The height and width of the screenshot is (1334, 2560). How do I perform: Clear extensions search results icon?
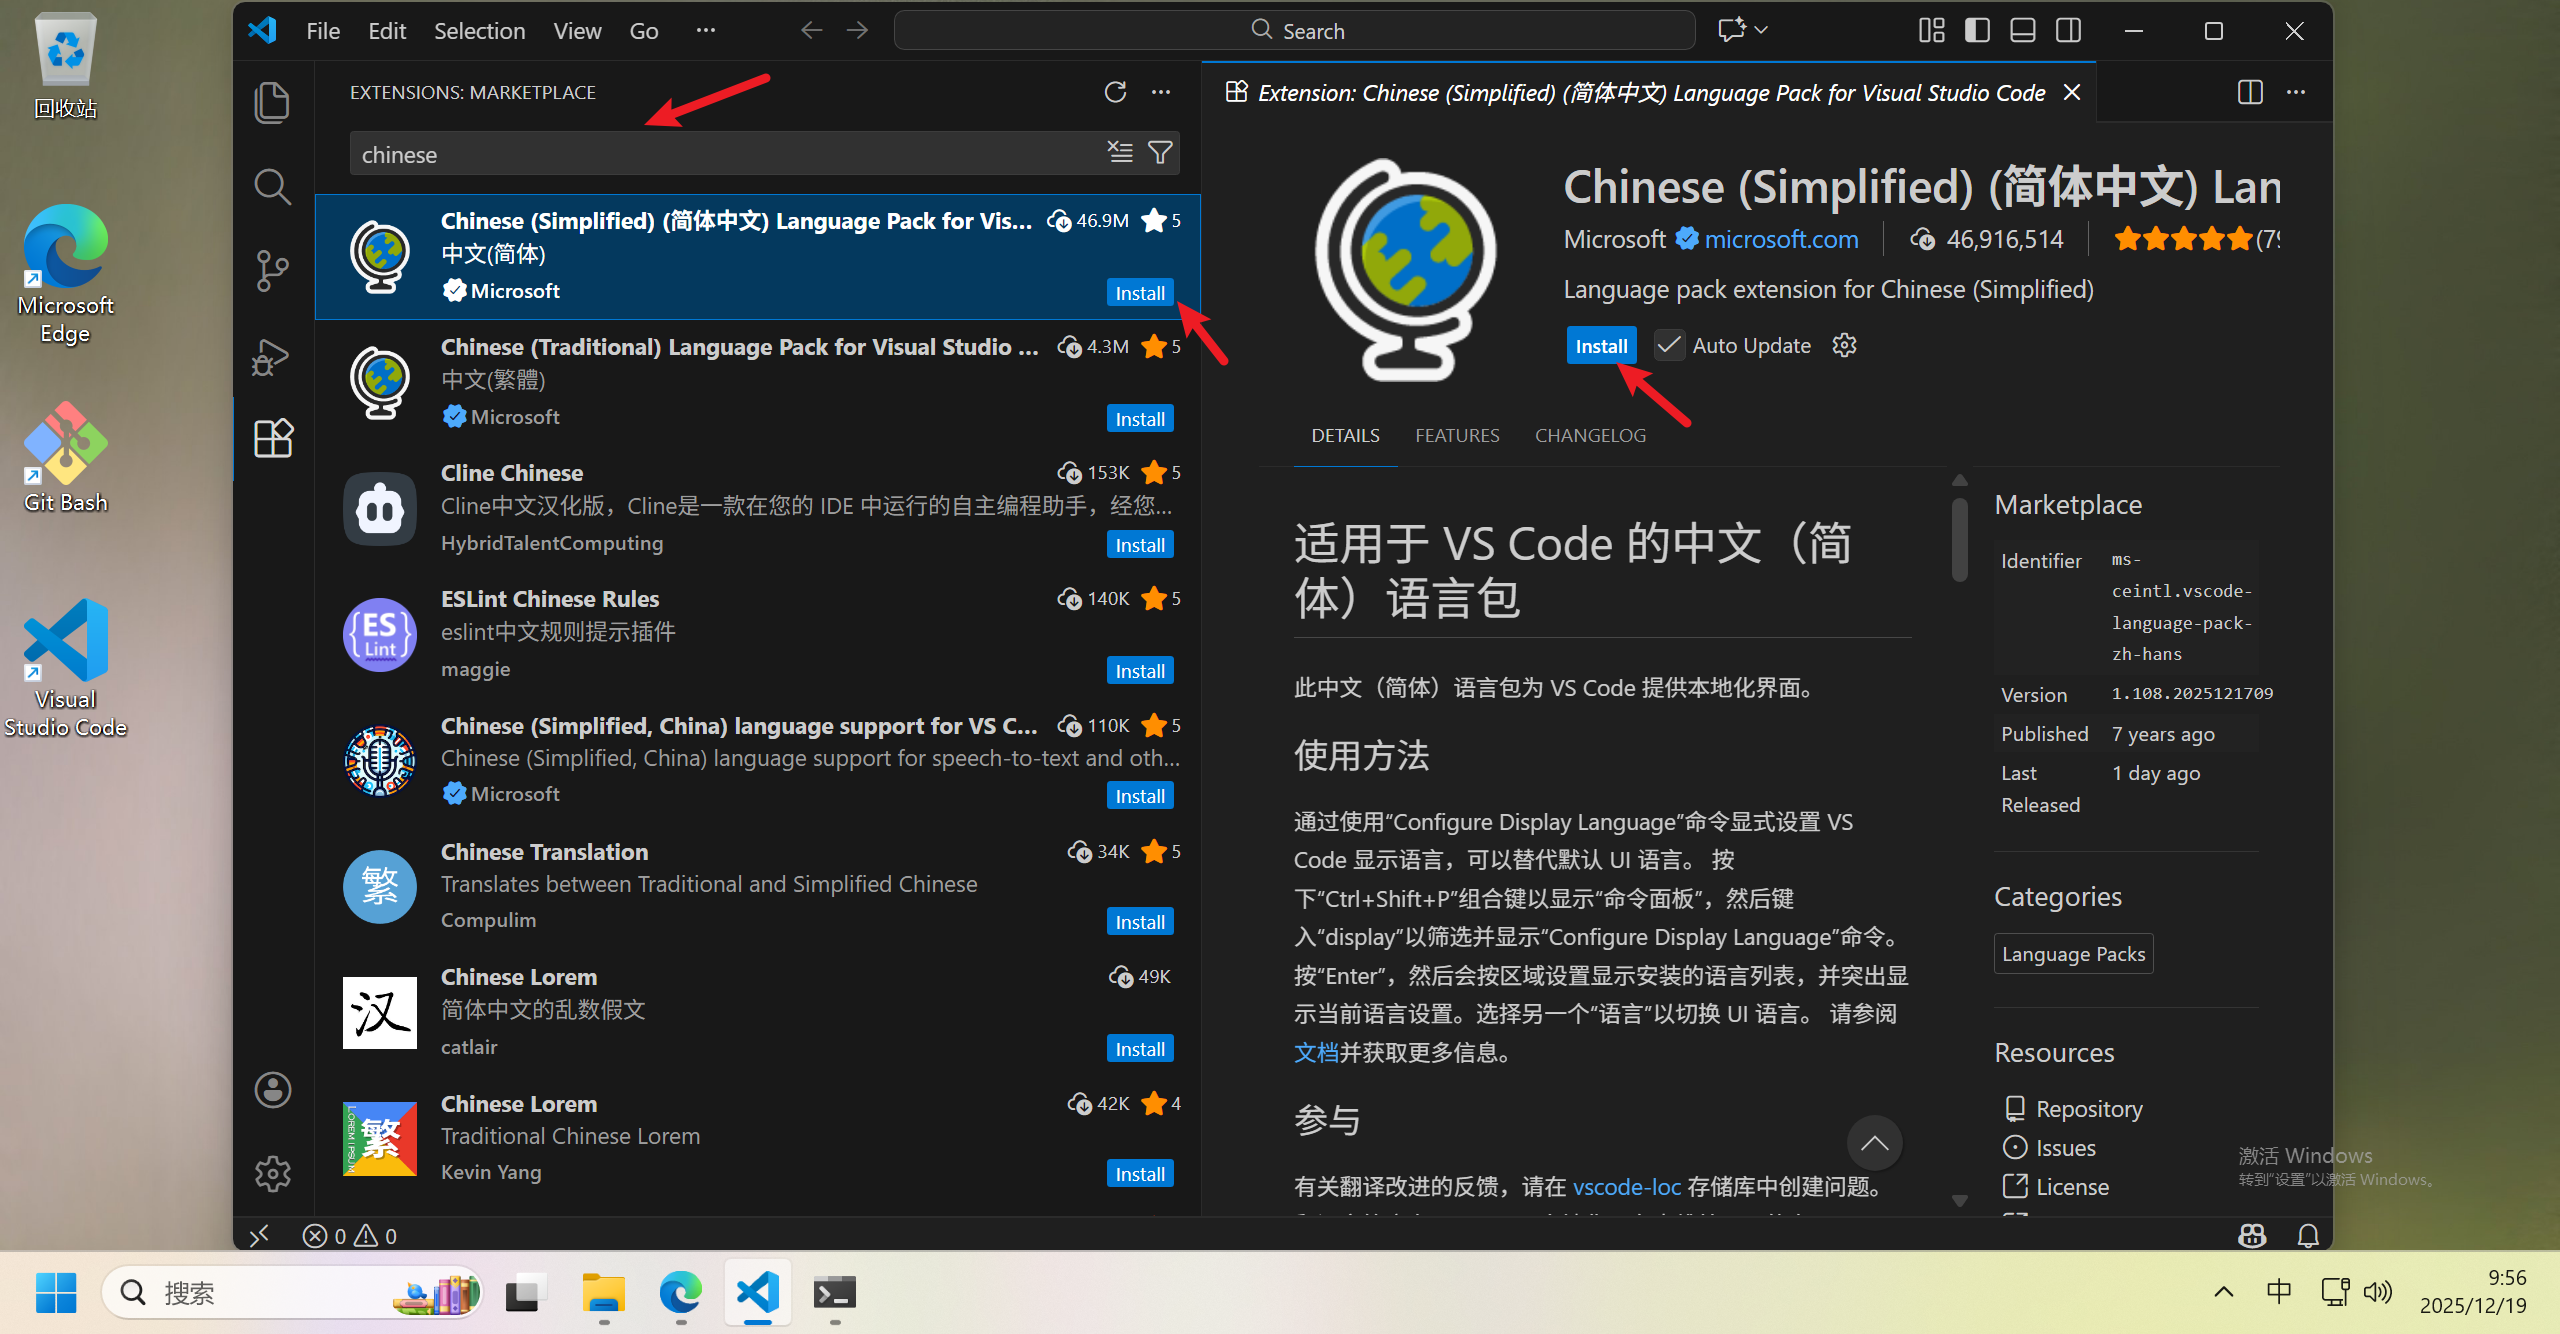[1120, 153]
